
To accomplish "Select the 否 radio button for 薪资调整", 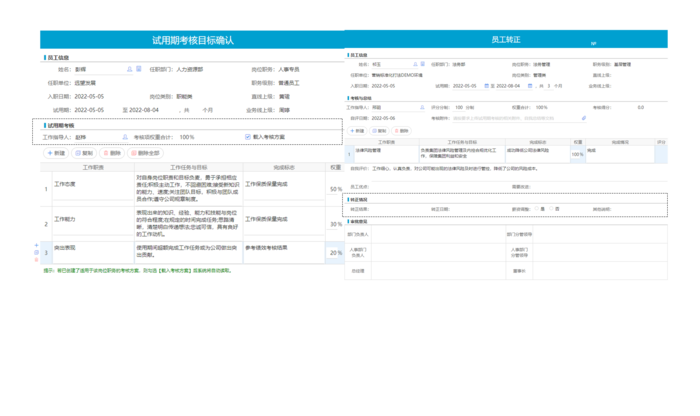I will coord(550,208).
